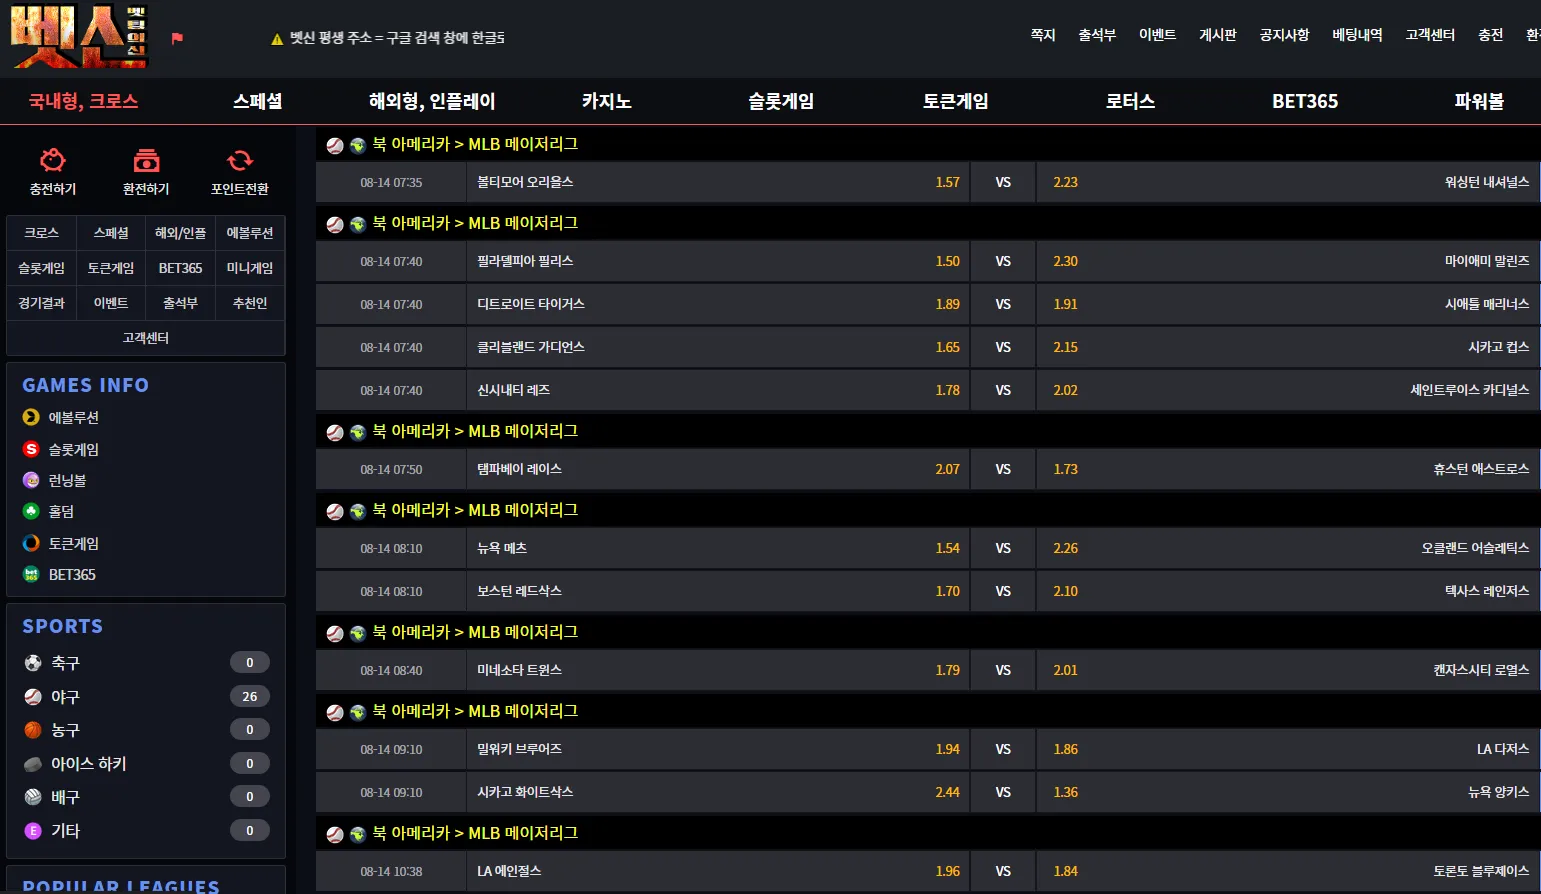1541x894 pixels.
Task: Click the 환전하기 cash register icon
Action: pos(146,160)
